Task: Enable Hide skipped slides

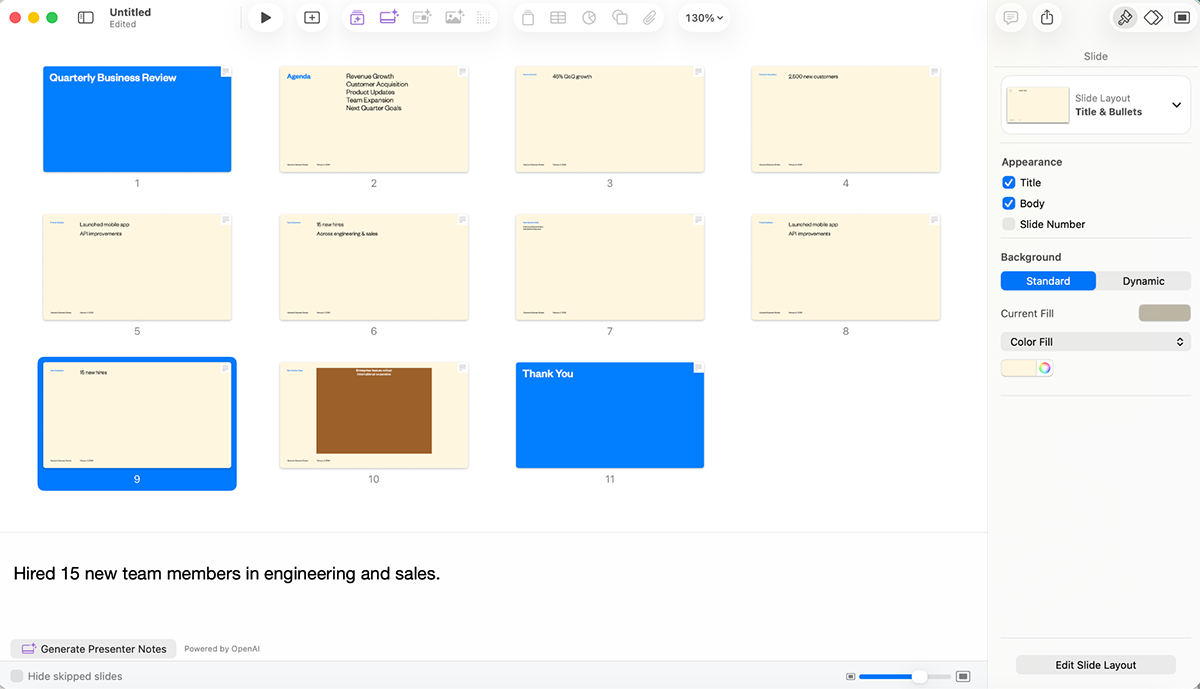Action: coord(17,676)
